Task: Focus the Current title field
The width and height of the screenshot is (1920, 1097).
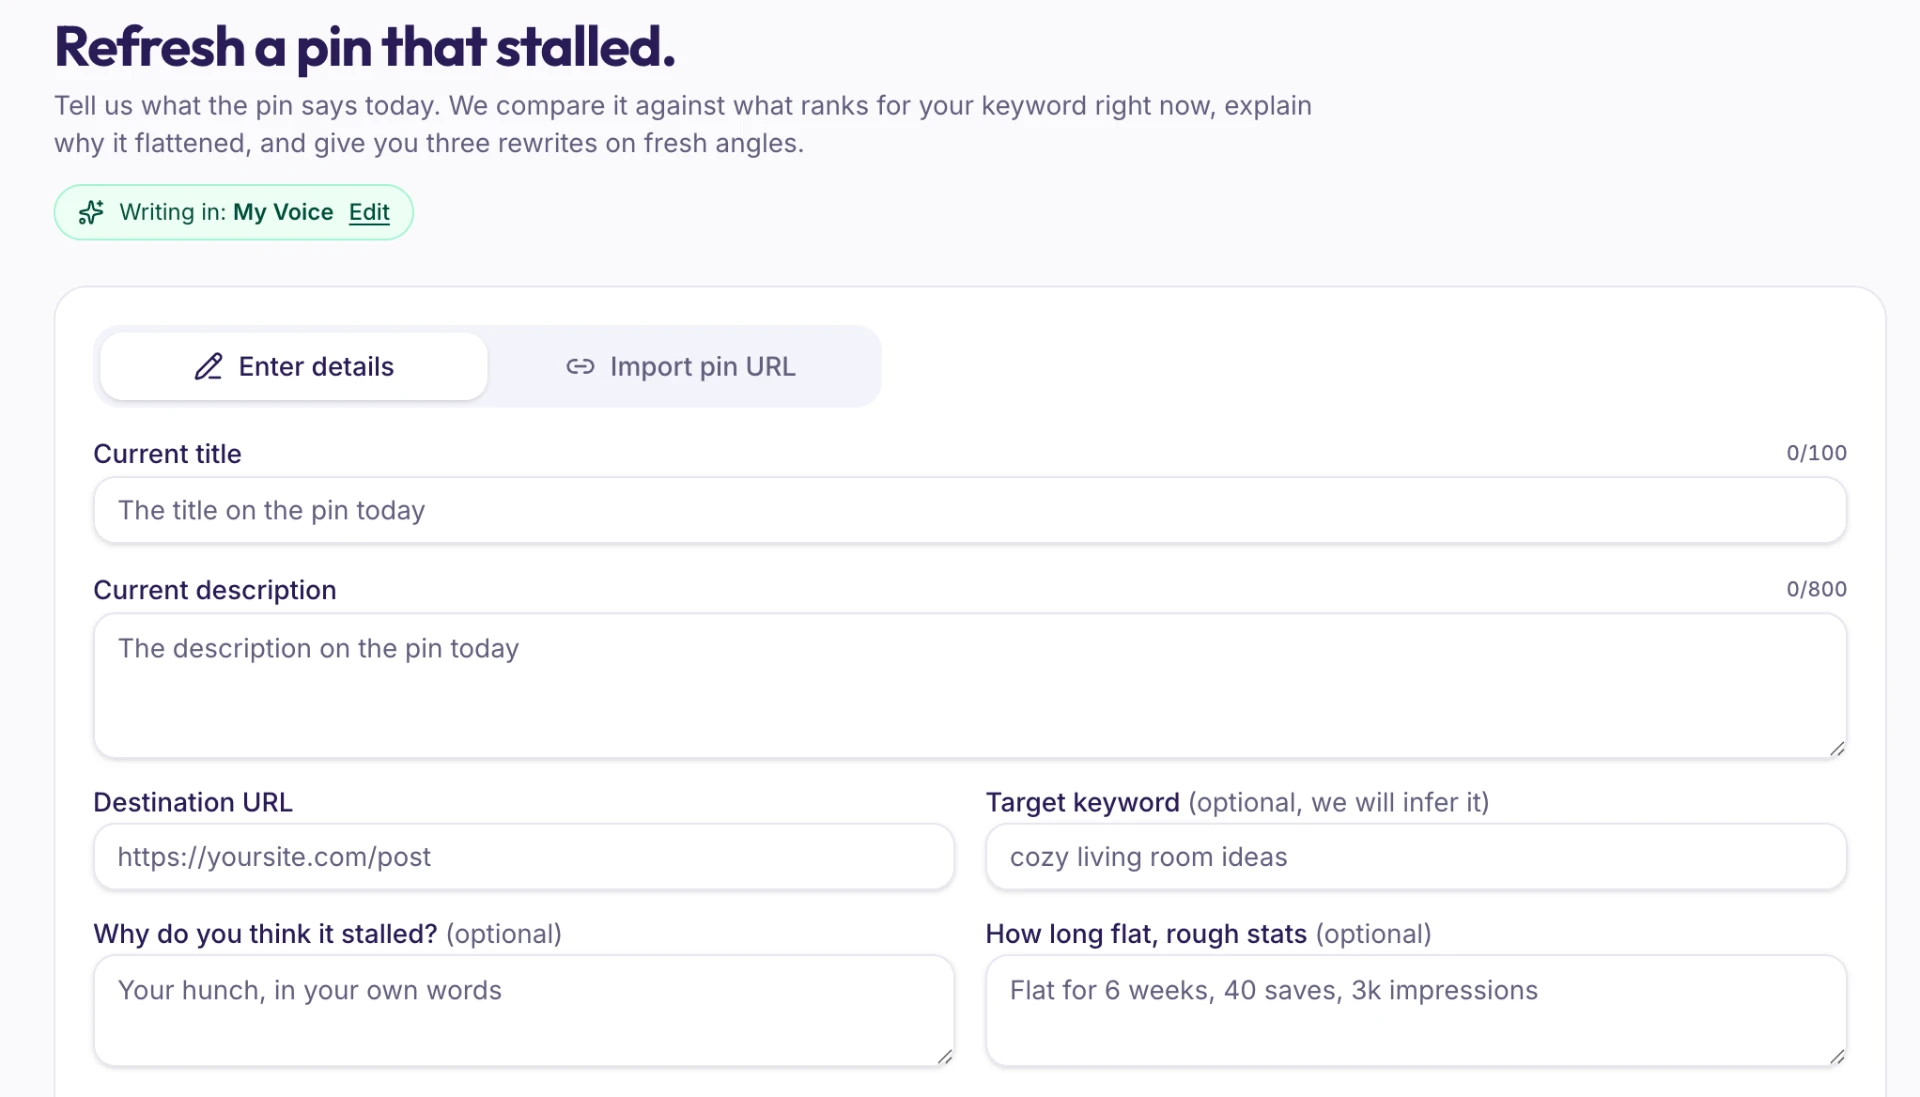Action: 970,510
